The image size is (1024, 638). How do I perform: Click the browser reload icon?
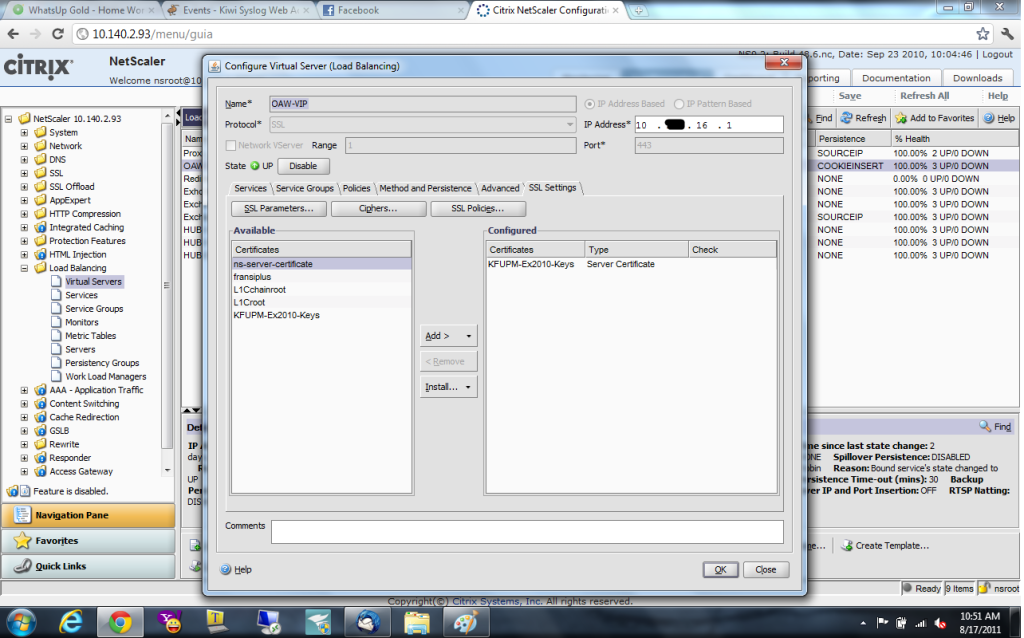[x=57, y=34]
